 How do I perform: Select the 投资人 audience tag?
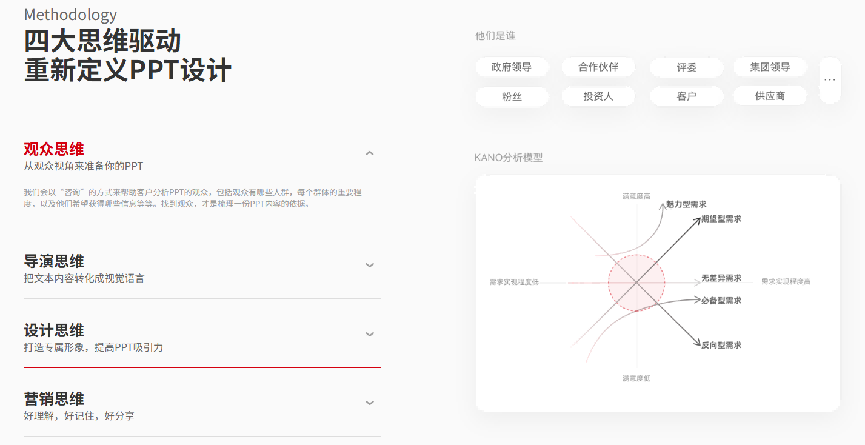598,96
